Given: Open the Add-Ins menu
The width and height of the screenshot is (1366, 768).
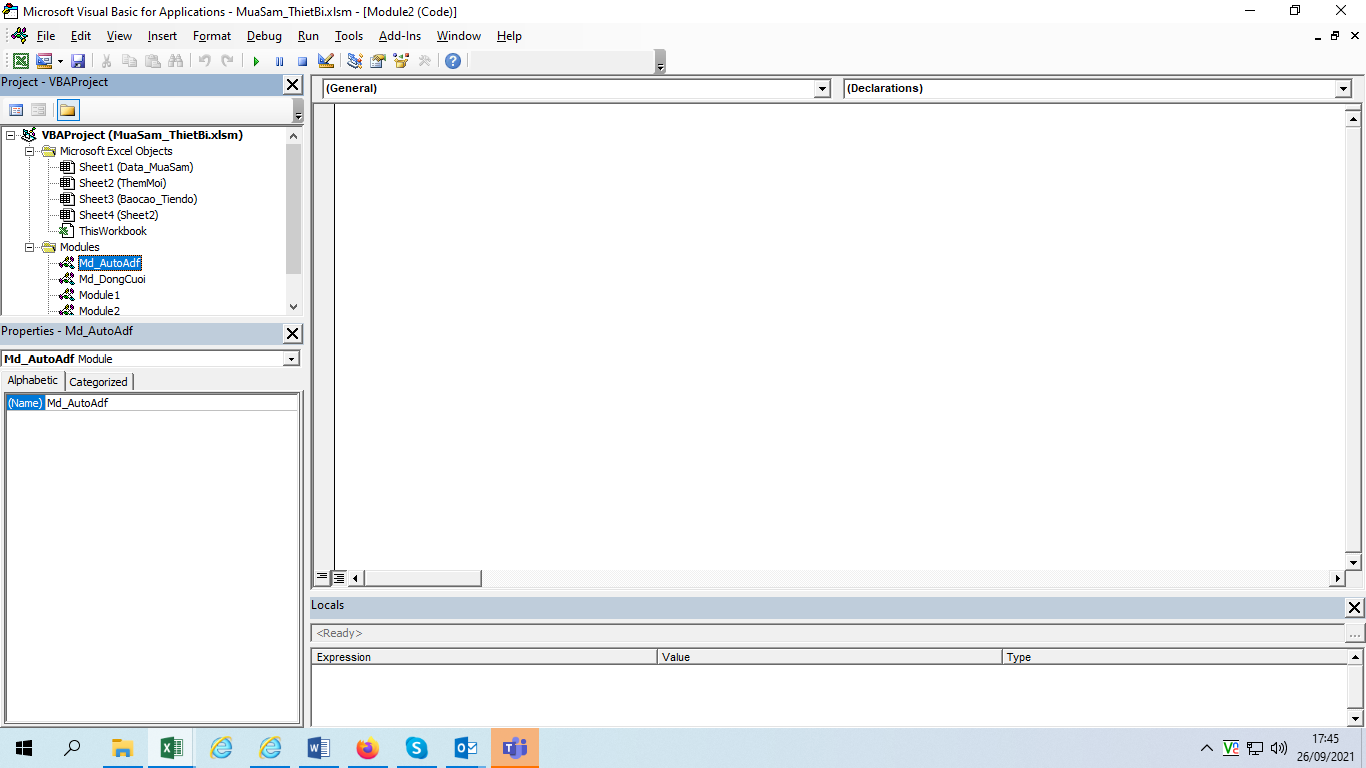Looking at the screenshot, I should click(400, 36).
